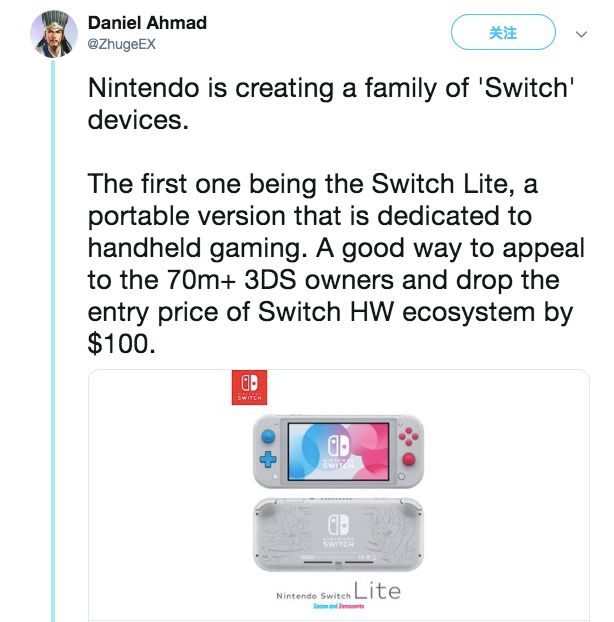
Task: Open the @ZhugeEX handle link
Action: 121,44
